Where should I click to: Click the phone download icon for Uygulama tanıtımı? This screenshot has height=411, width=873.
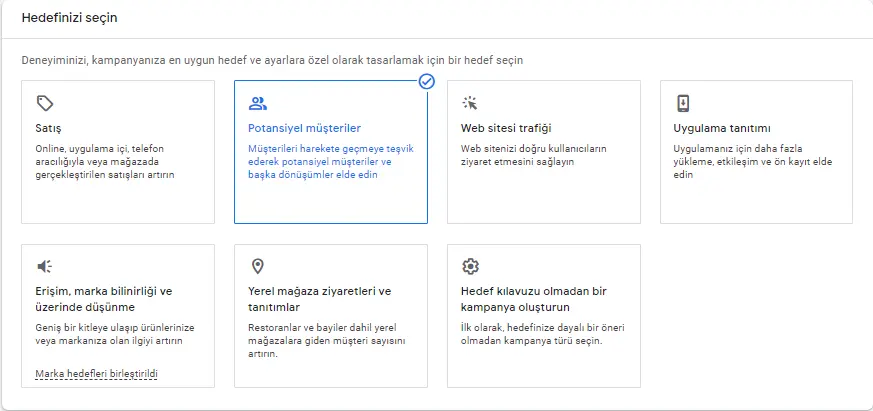pyautogui.click(x=683, y=103)
